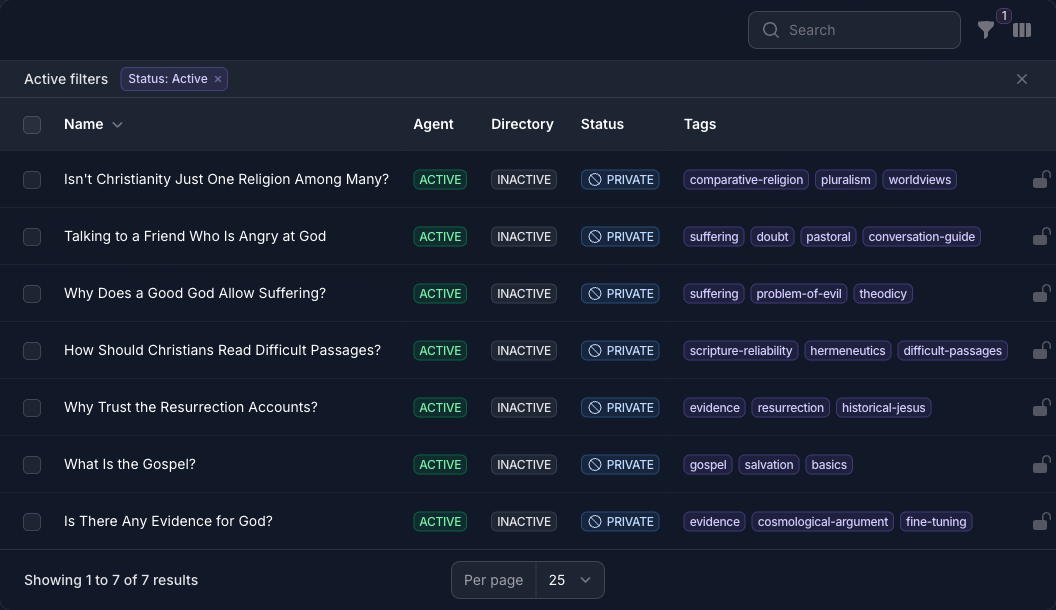Click PRIVATE status badge in Gospel row
1056x610 pixels.
coord(620,465)
